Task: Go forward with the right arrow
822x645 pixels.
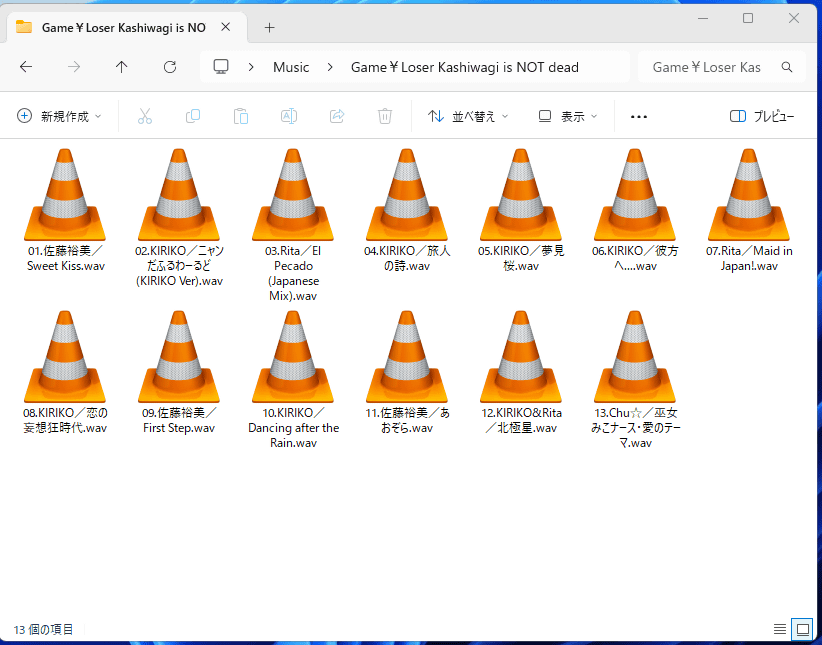Action: coord(74,67)
